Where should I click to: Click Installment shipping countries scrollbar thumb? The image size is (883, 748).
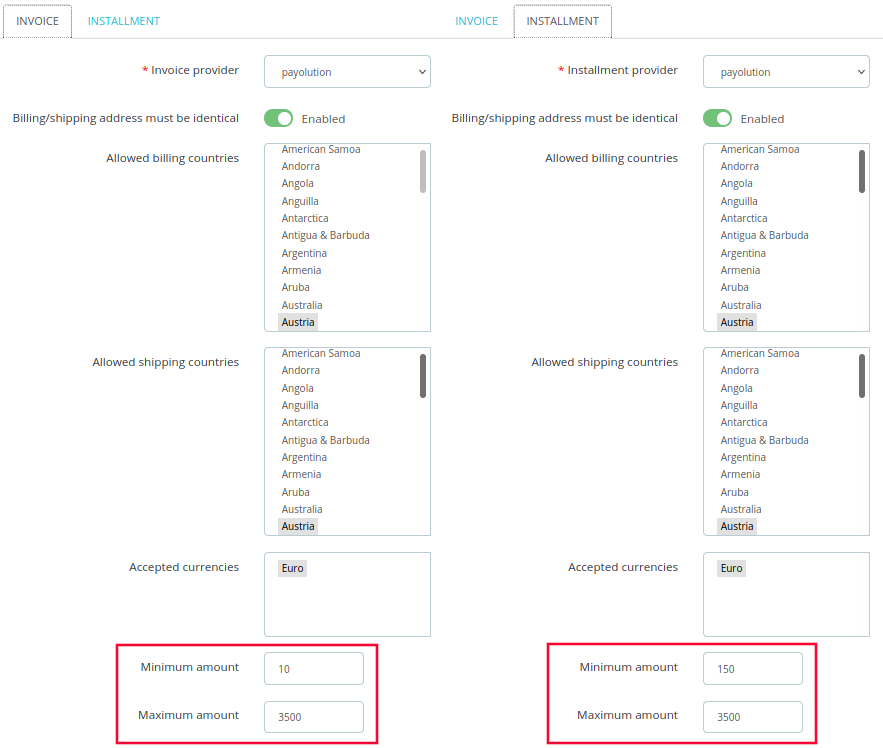tap(862, 376)
